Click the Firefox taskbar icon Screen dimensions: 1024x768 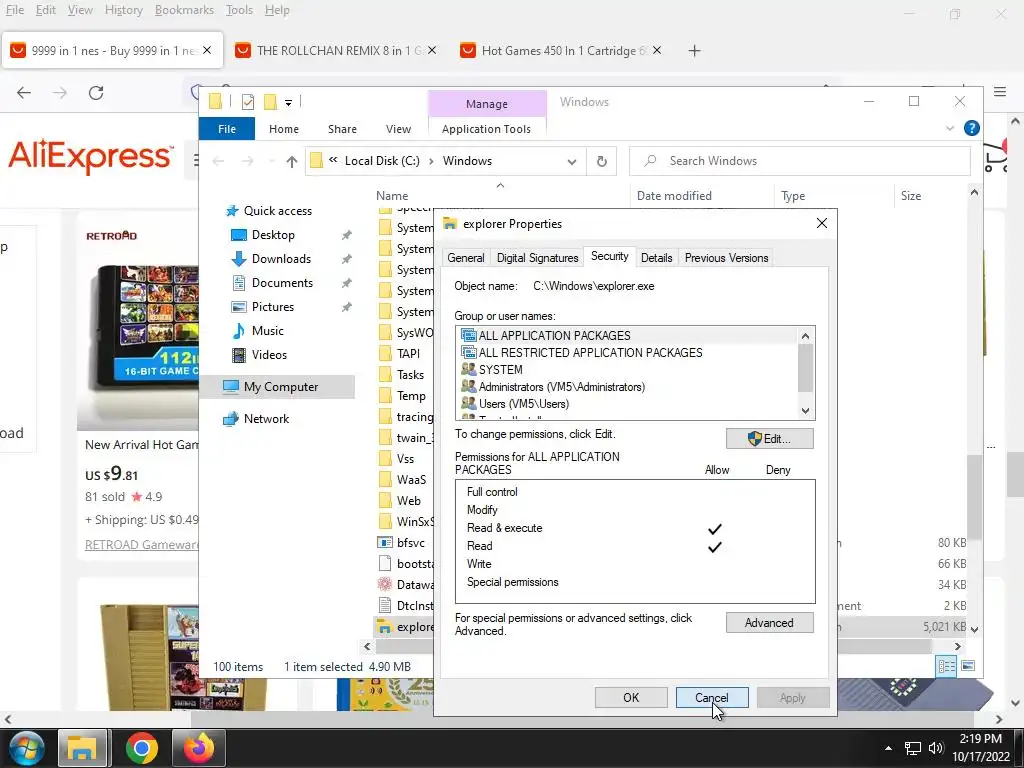(x=199, y=748)
